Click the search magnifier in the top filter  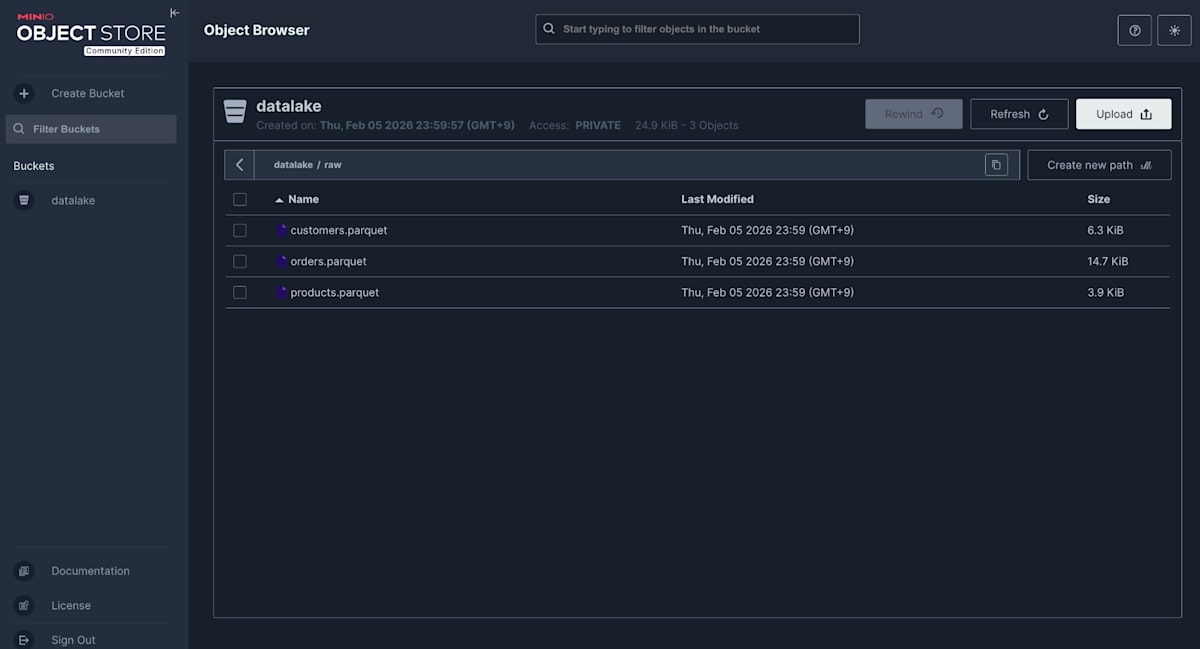click(x=549, y=29)
